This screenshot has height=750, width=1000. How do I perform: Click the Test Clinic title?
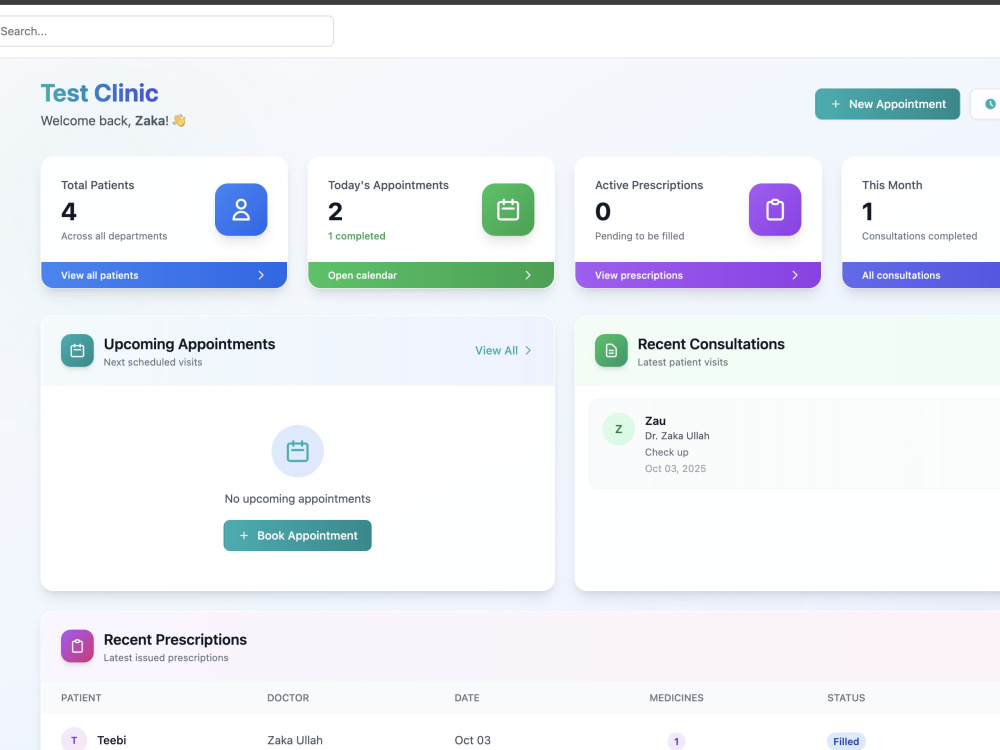99,93
